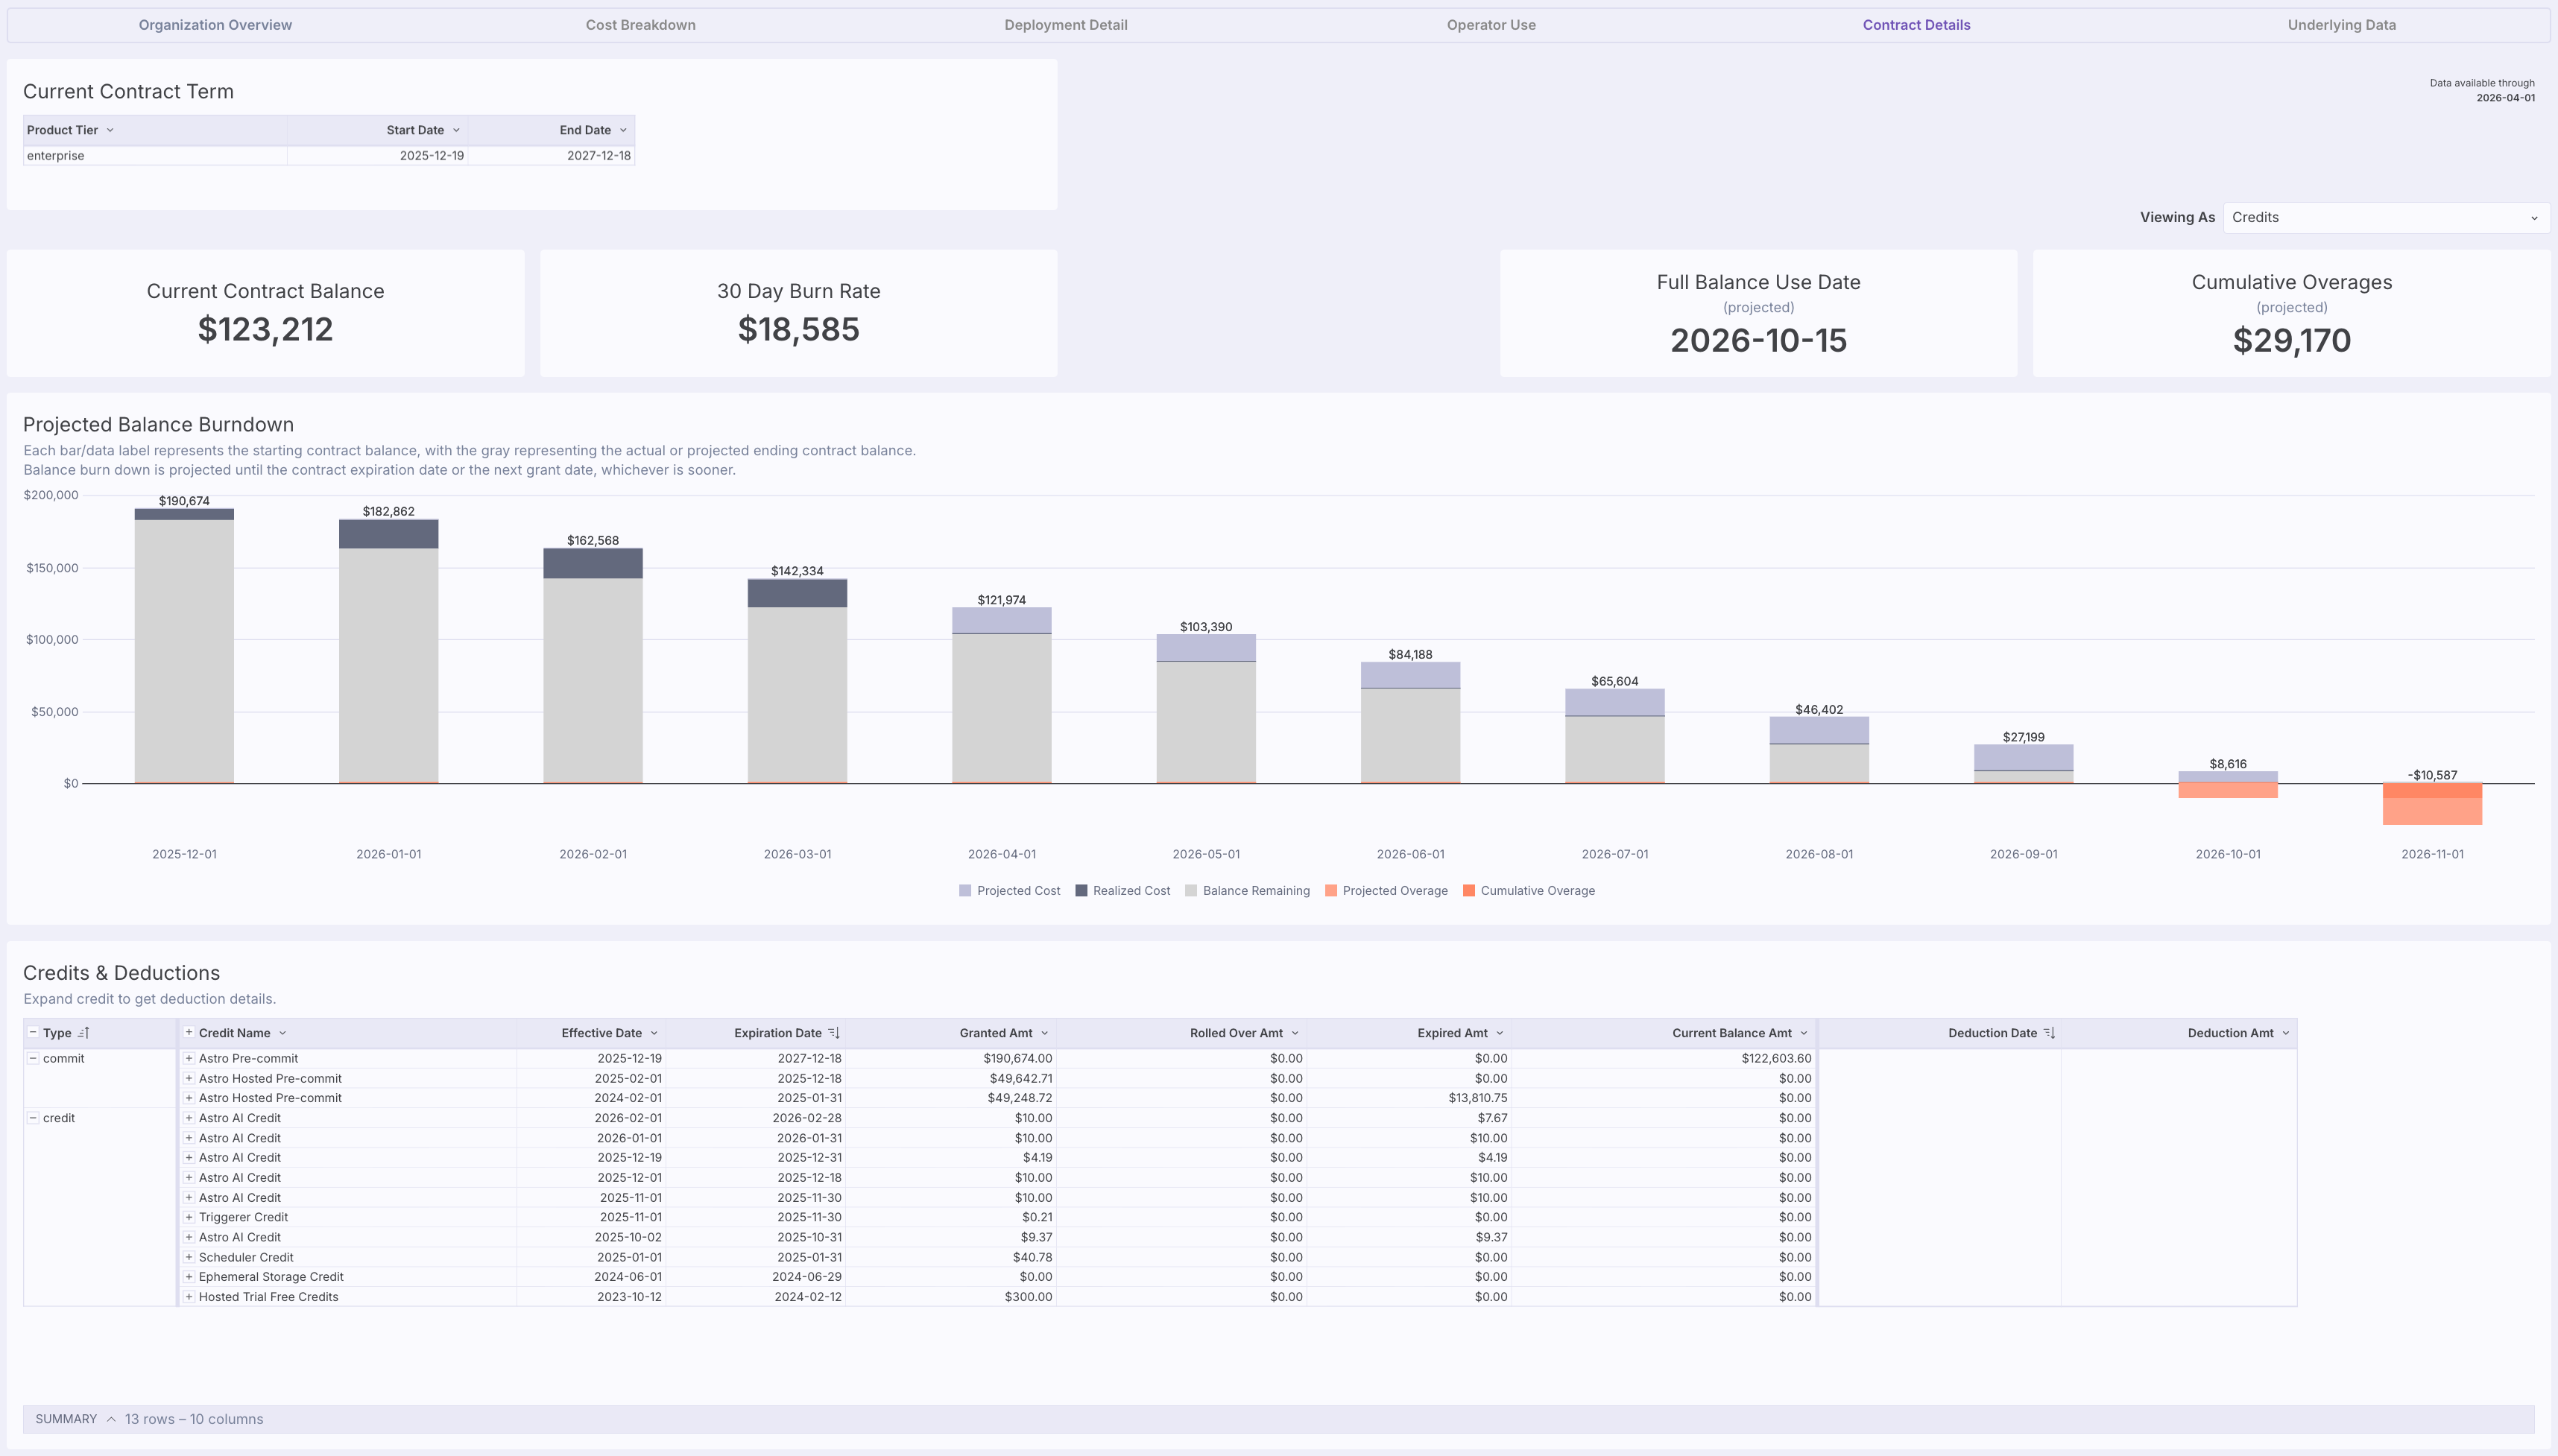Click the sort icon on the Type column
Screen dimensions: 2558x1456
pyautogui.click(x=85, y=1032)
